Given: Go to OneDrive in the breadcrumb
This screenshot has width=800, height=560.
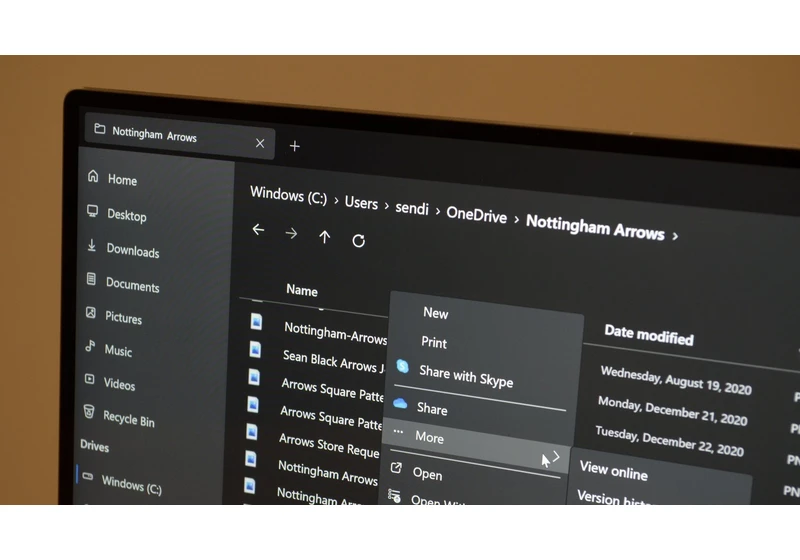Looking at the screenshot, I should point(477,215).
